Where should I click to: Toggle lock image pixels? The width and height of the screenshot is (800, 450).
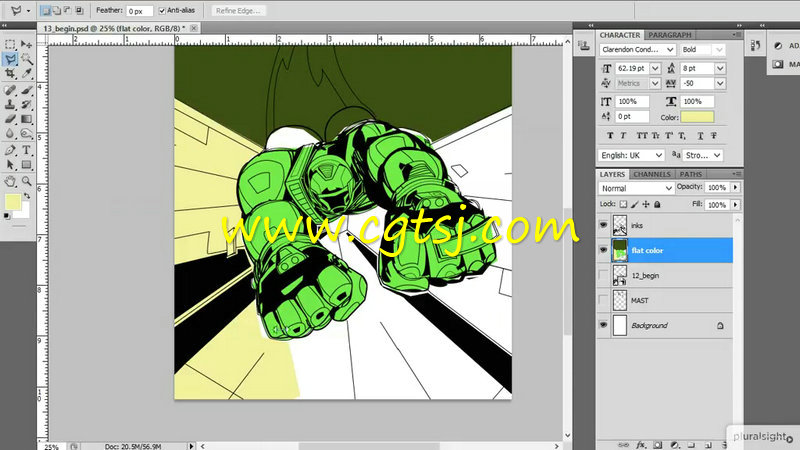[635, 204]
